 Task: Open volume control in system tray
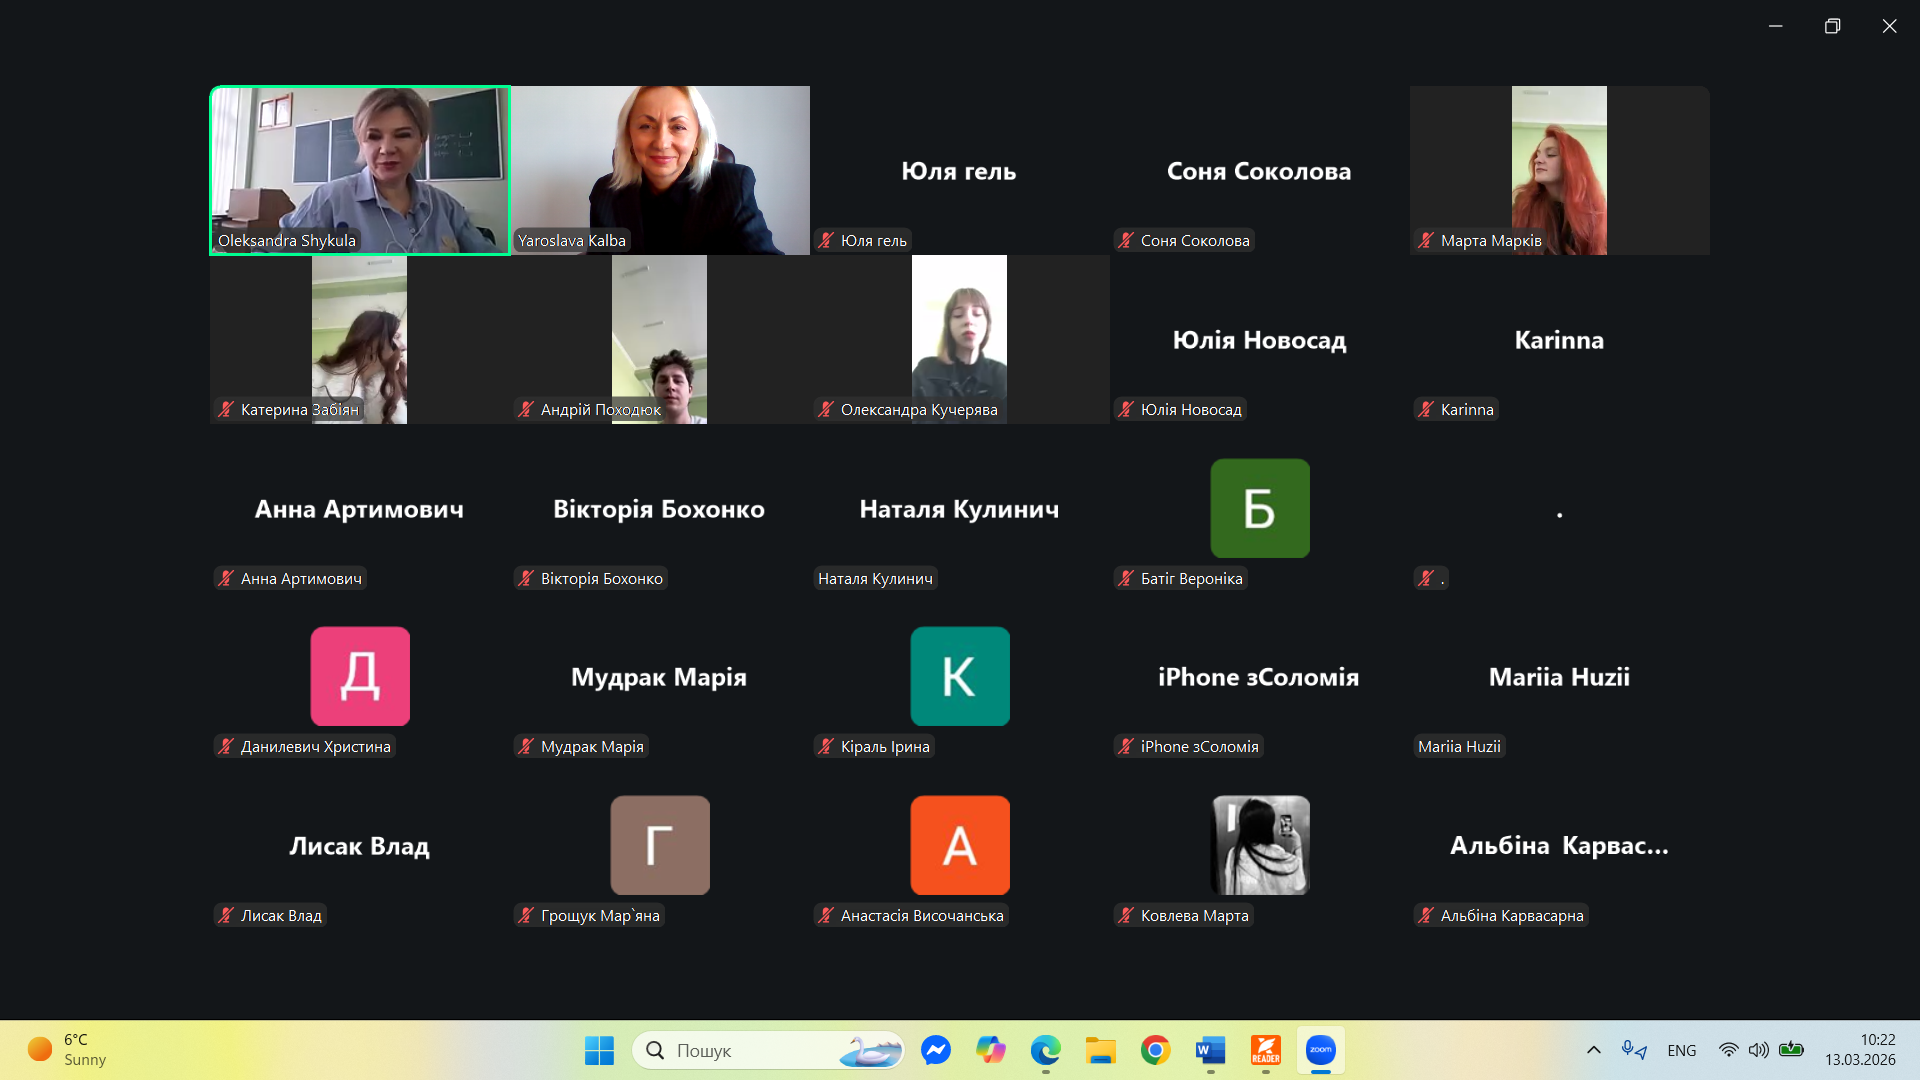tap(1758, 1050)
